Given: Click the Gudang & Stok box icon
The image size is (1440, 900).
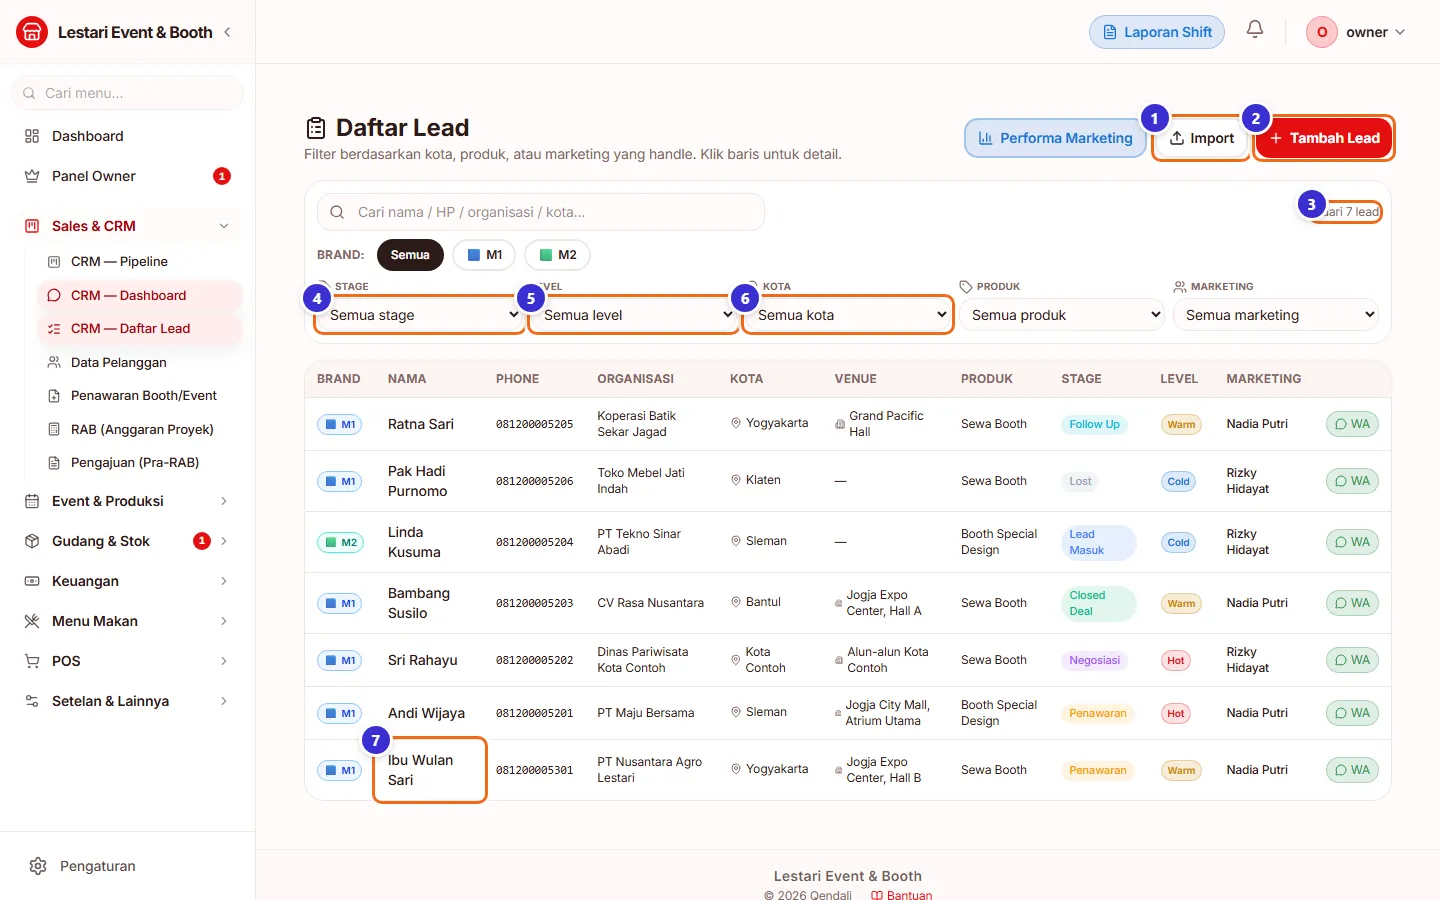Looking at the screenshot, I should click(x=32, y=541).
